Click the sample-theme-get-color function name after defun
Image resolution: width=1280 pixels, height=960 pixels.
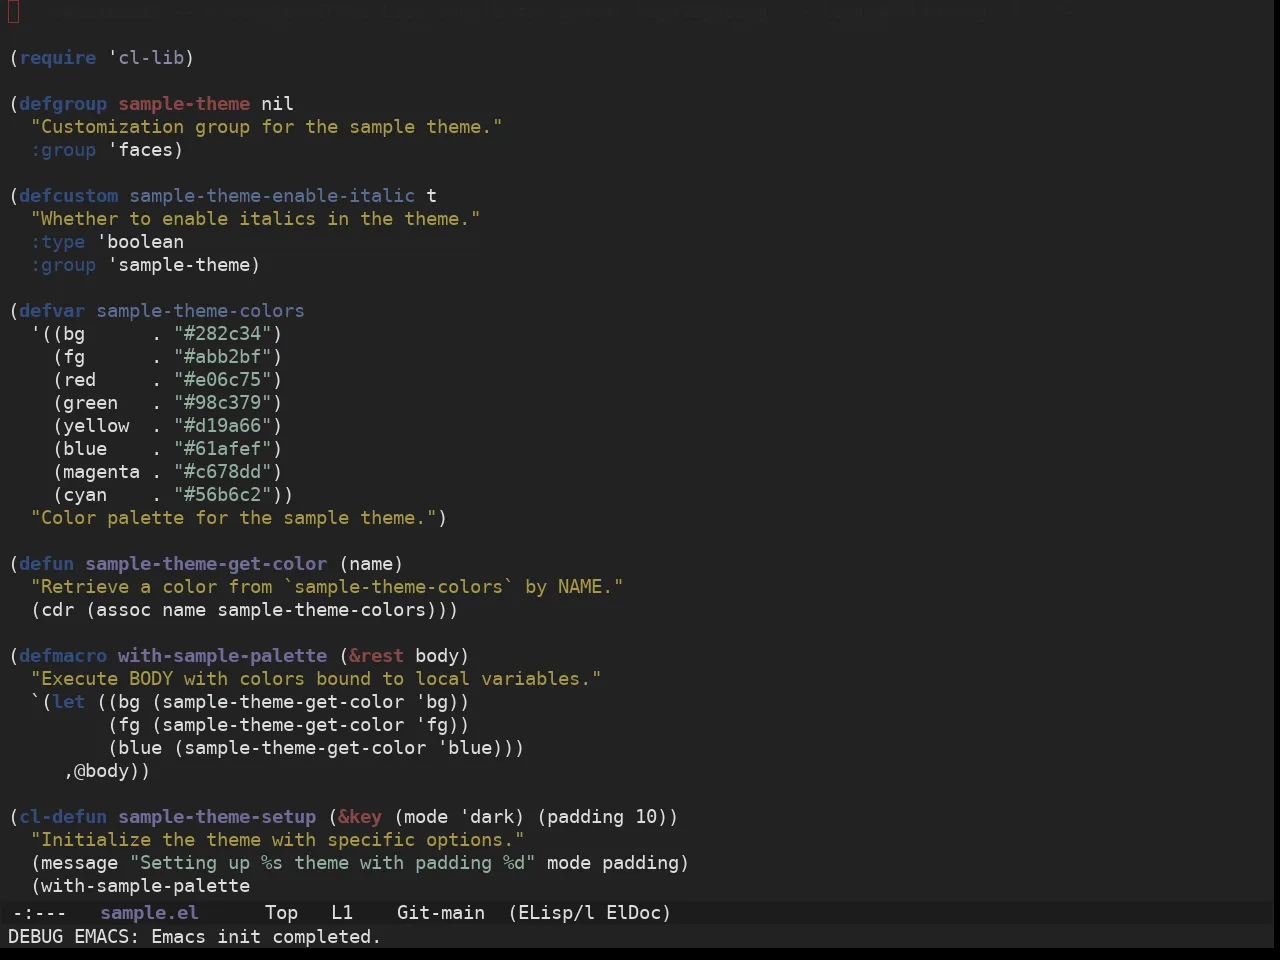pyautogui.click(x=206, y=564)
